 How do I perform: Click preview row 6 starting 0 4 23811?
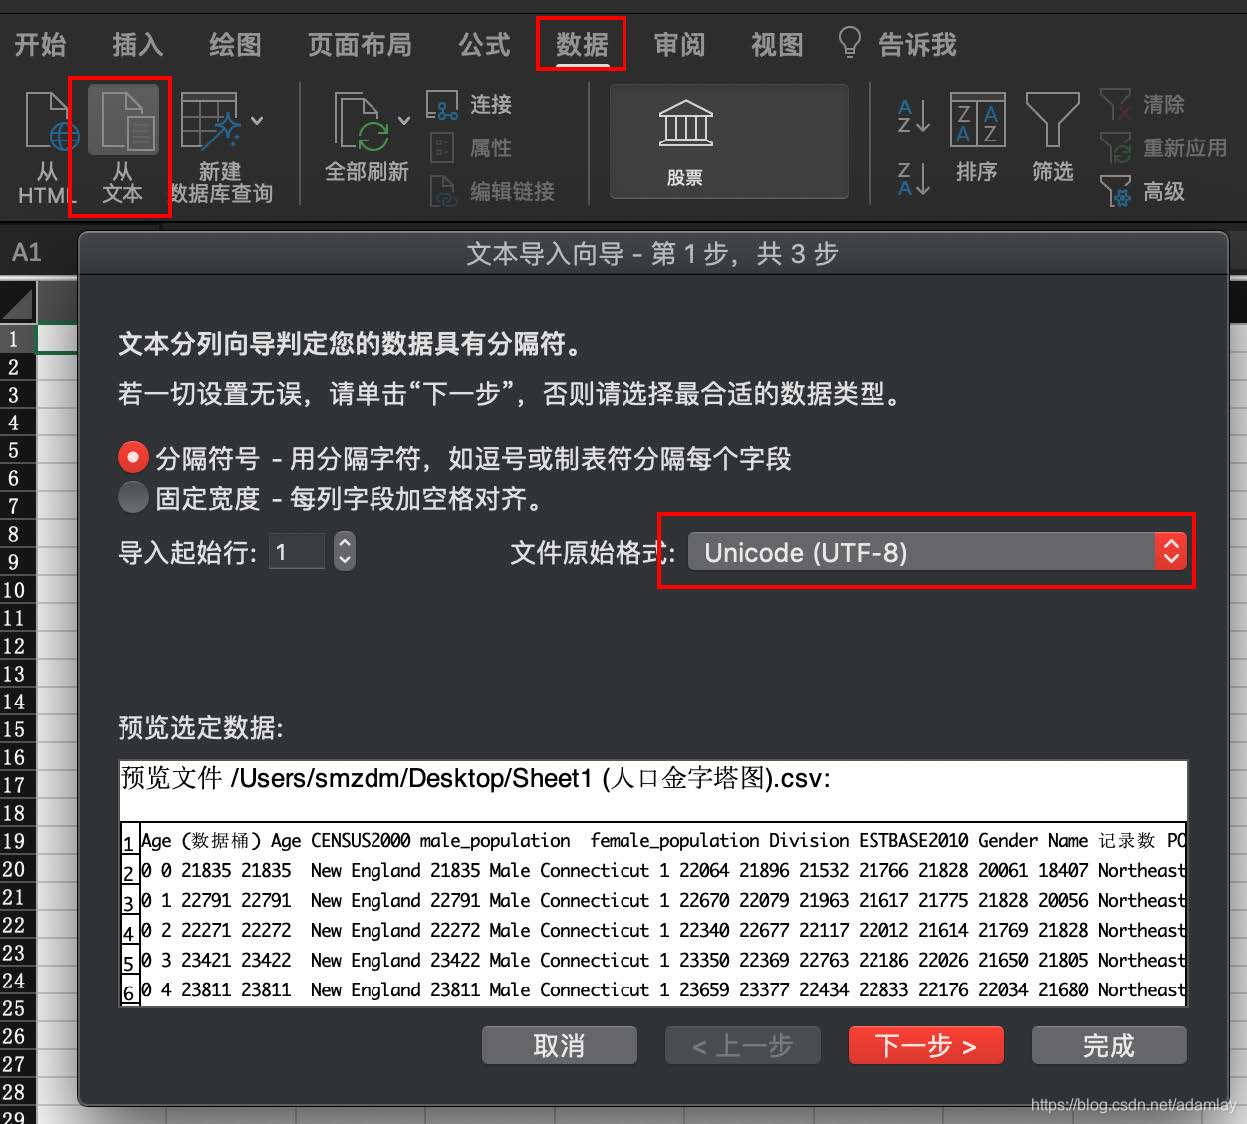(653, 990)
